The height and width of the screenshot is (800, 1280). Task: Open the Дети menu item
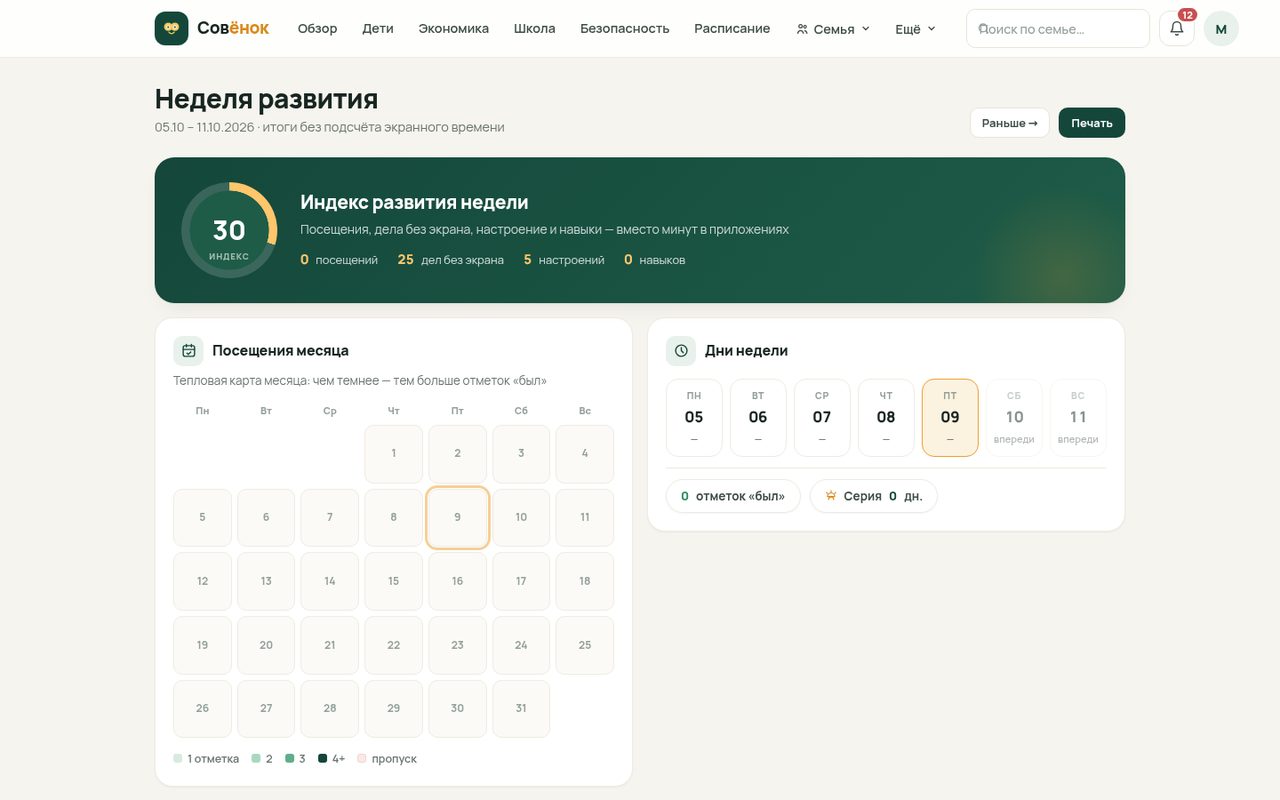378,29
